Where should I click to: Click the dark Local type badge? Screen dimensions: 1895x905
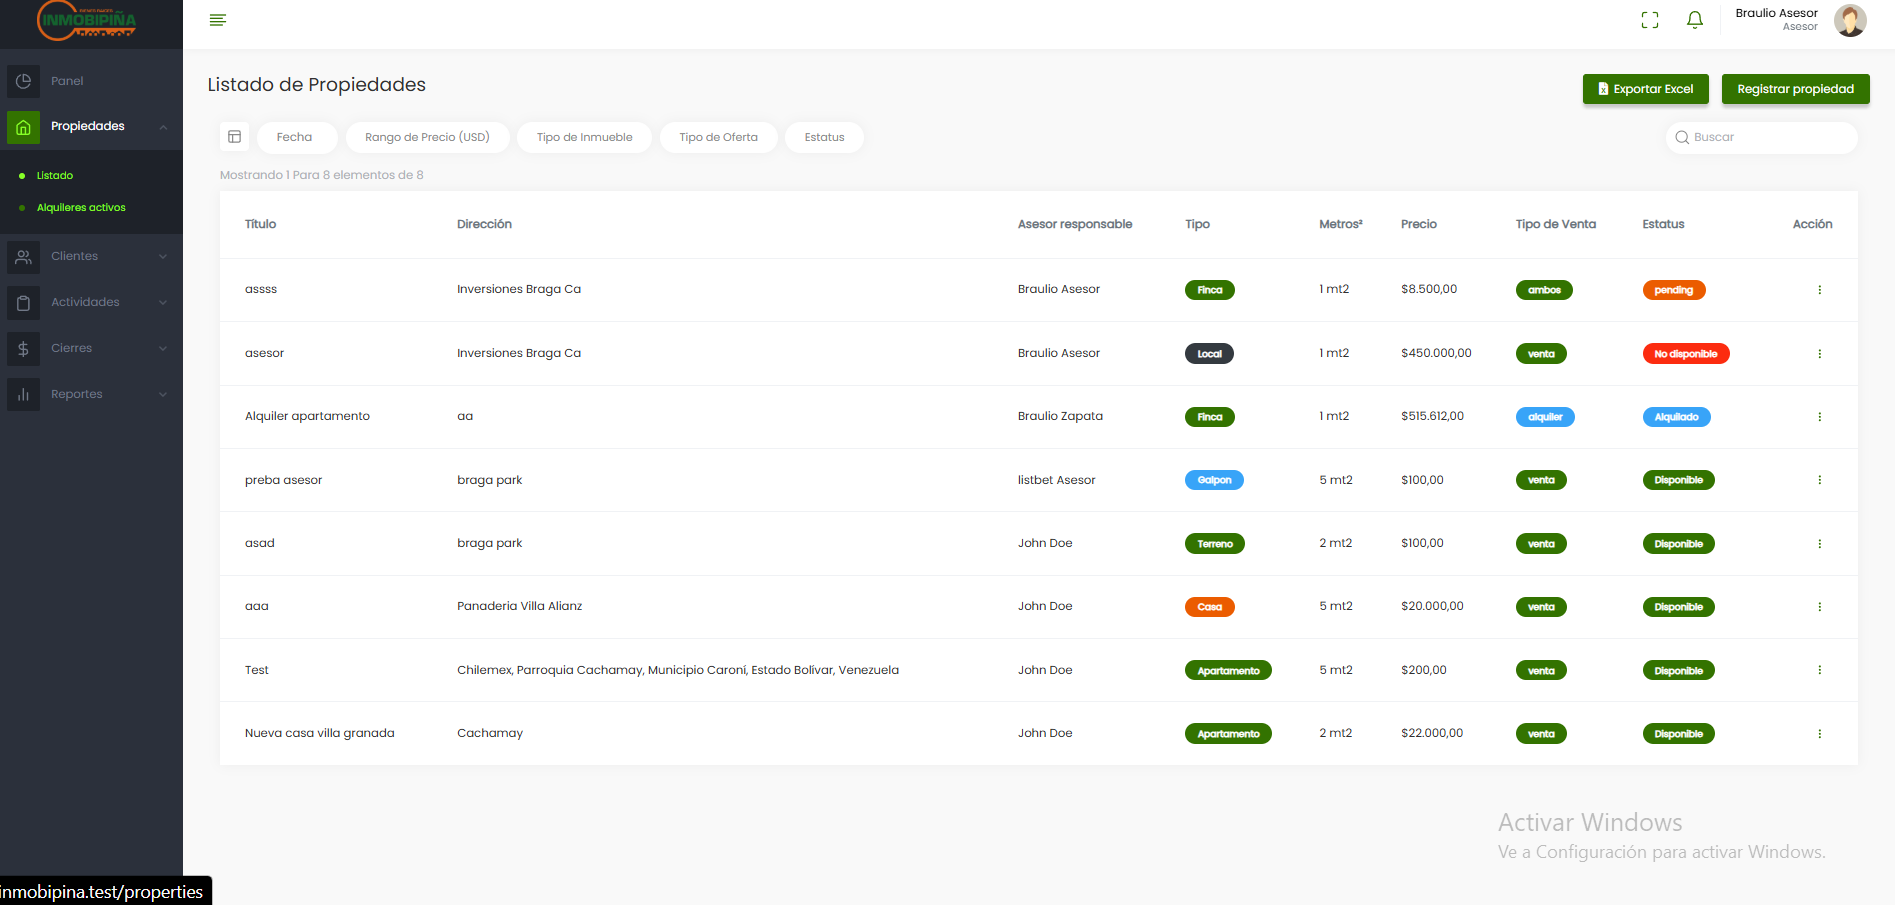click(1209, 354)
